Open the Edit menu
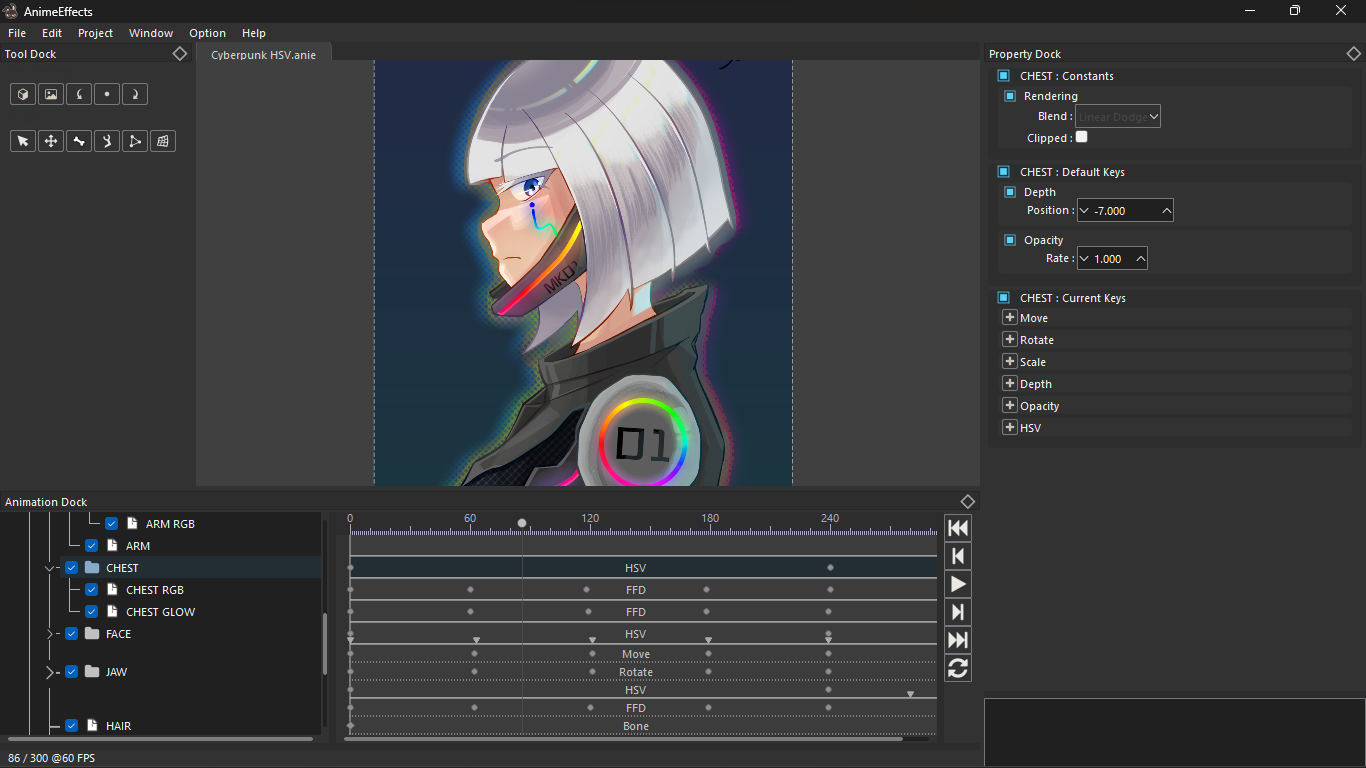 pos(52,33)
